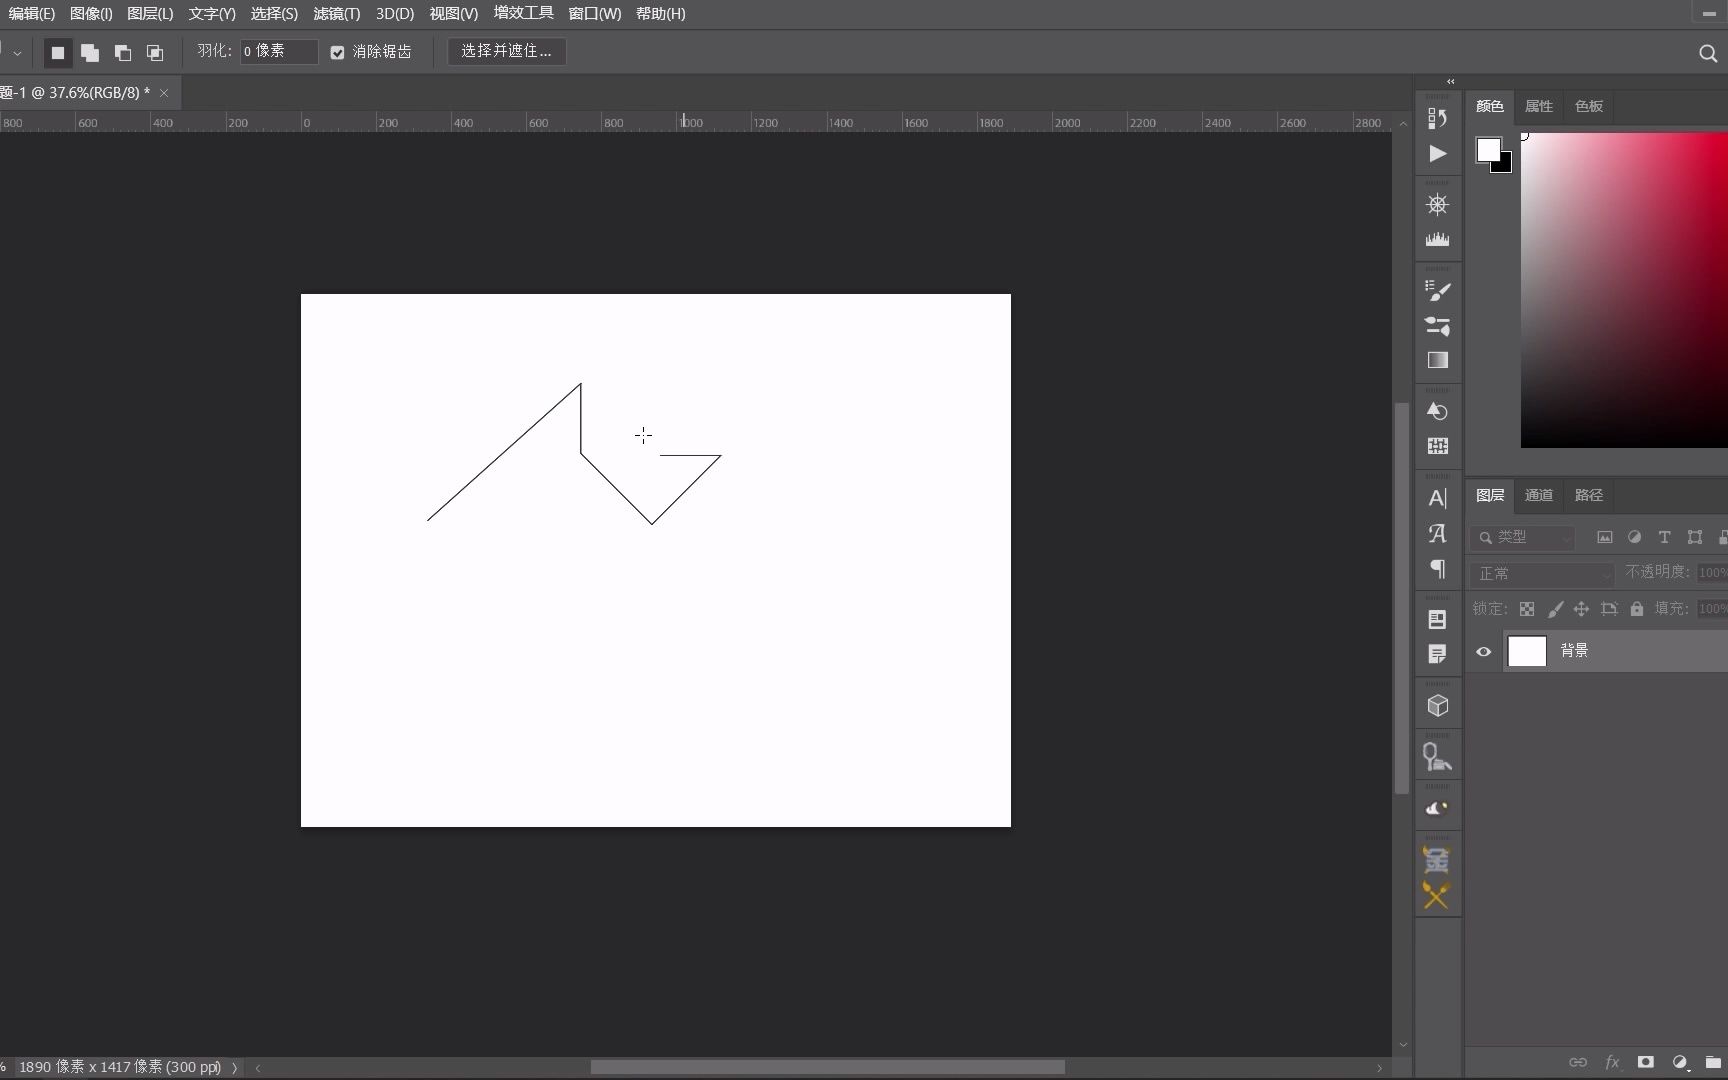Click the feather 羽化 input field
Screen dimensions: 1728x1080
click(278, 51)
